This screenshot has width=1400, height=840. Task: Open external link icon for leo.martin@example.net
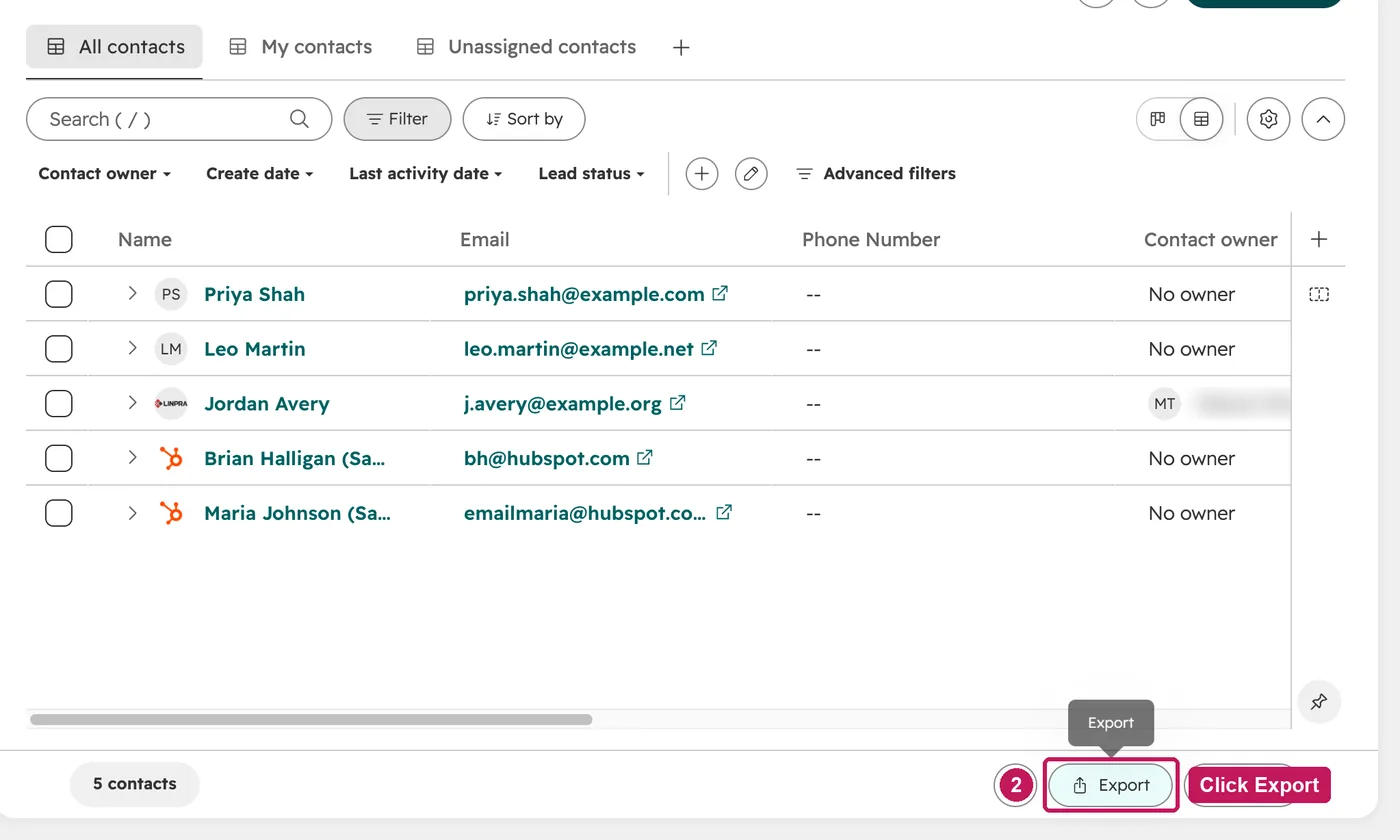709,349
